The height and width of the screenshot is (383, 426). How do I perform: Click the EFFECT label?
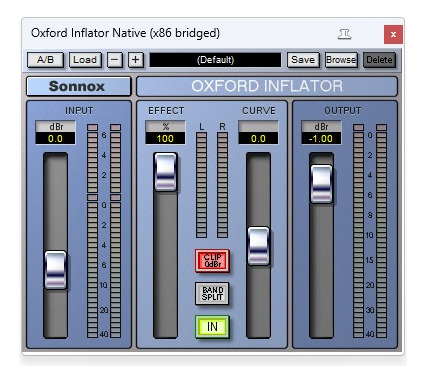[x=166, y=111]
